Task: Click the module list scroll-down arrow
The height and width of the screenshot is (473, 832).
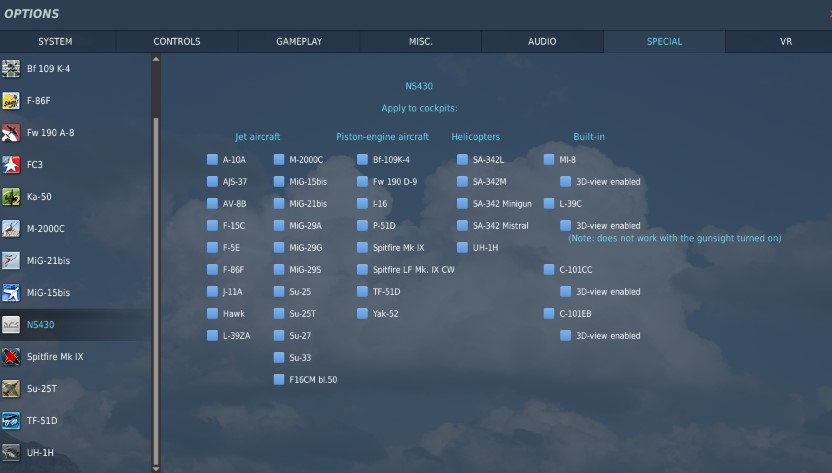Action: coord(156,469)
